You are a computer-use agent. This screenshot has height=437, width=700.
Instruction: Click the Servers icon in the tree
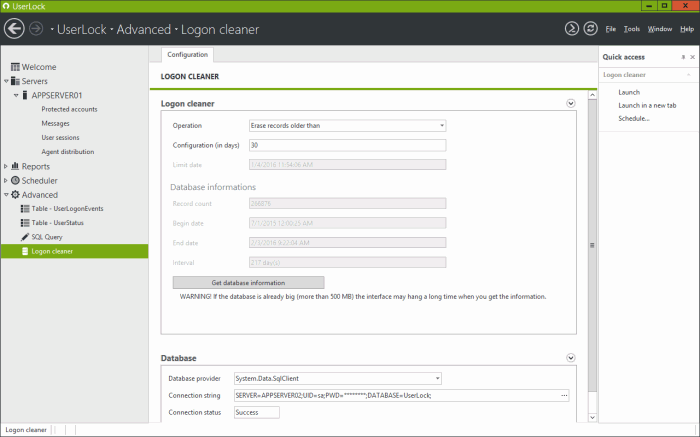(15, 81)
